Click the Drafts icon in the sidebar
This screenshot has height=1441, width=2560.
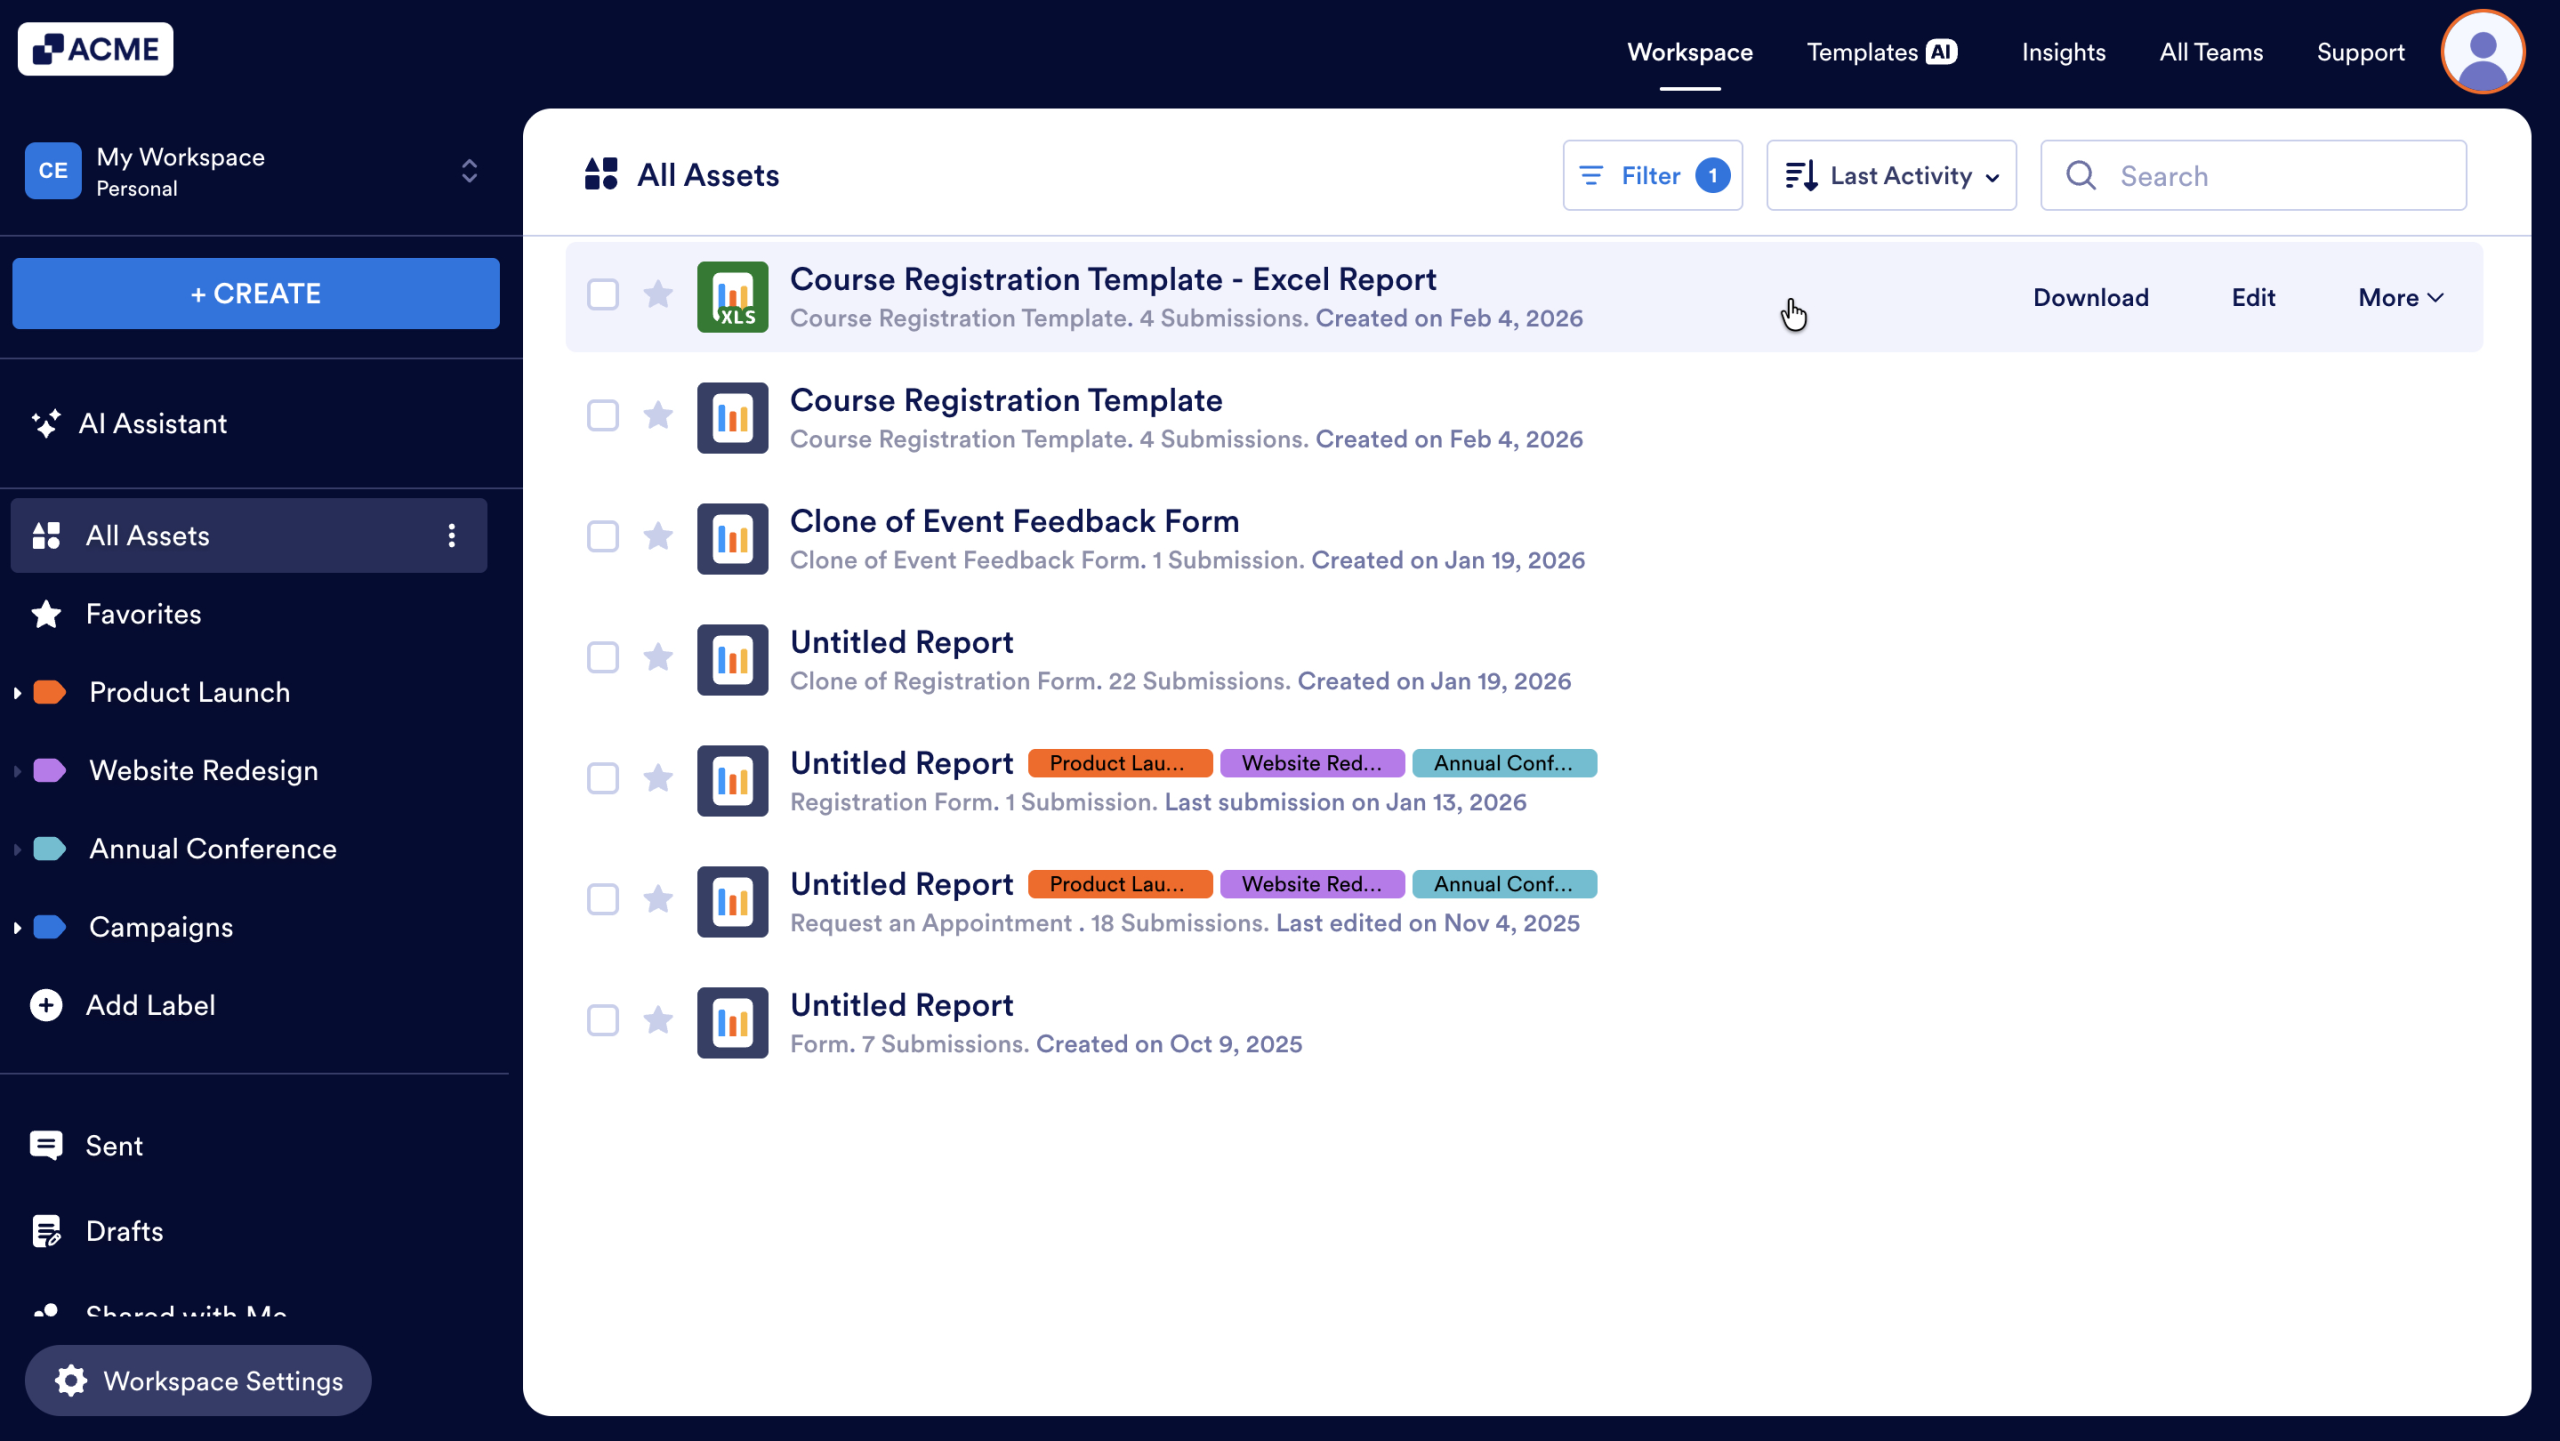(46, 1231)
